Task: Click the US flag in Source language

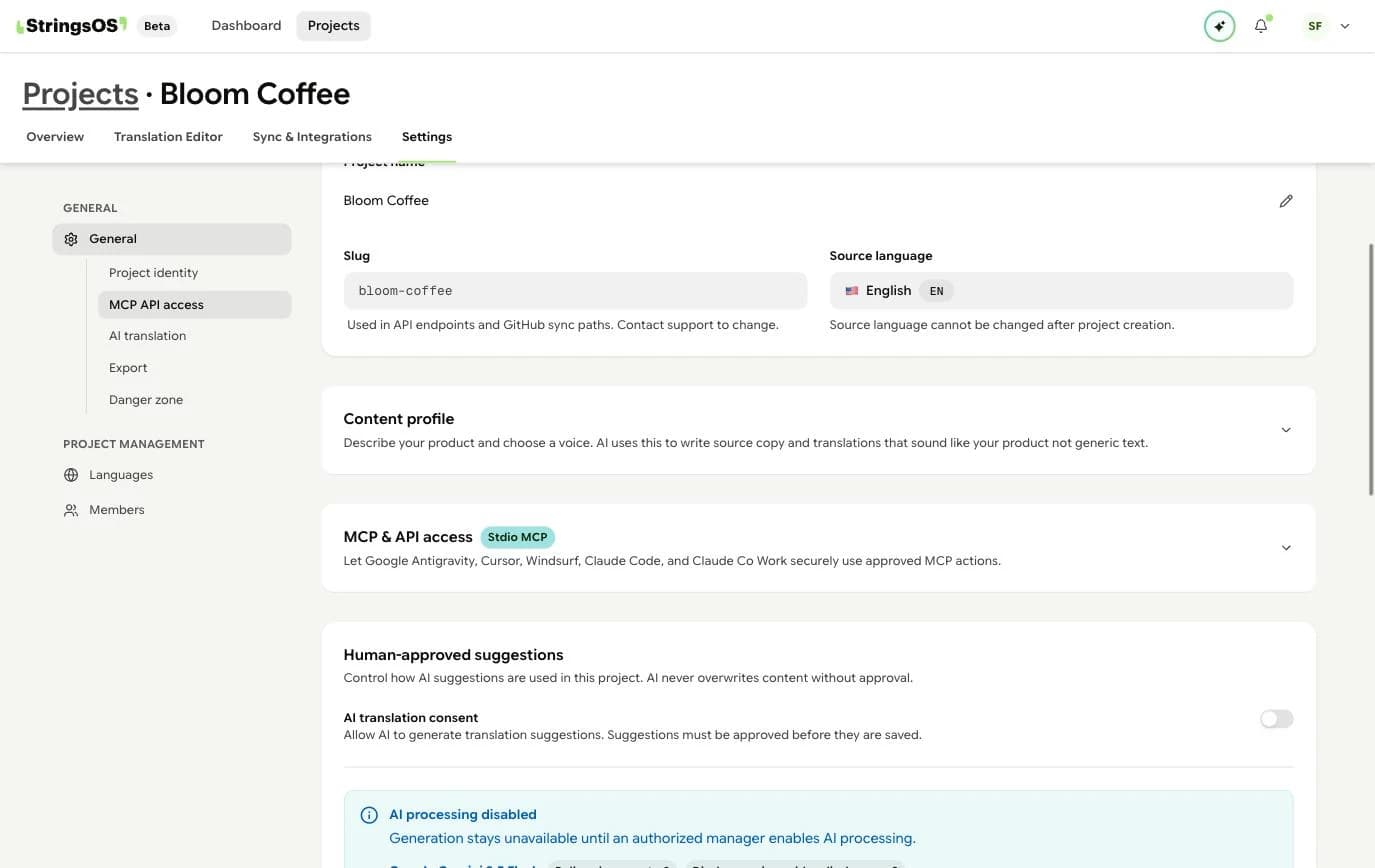Action: pyautogui.click(x=852, y=291)
